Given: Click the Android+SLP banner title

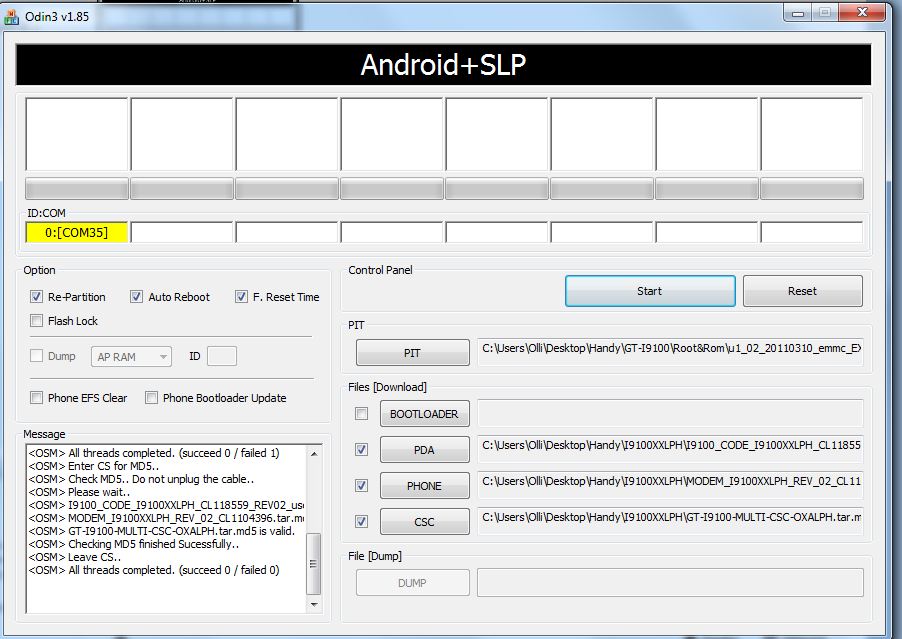Looking at the screenshot, I should tap(444, 64).
